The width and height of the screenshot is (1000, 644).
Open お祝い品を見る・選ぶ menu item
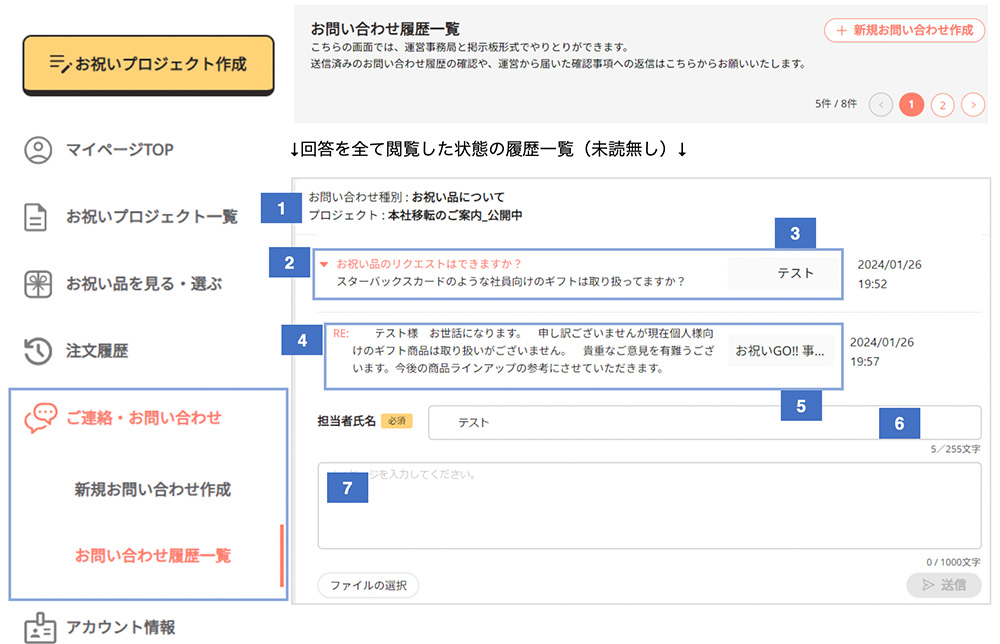tap(144, 284)
